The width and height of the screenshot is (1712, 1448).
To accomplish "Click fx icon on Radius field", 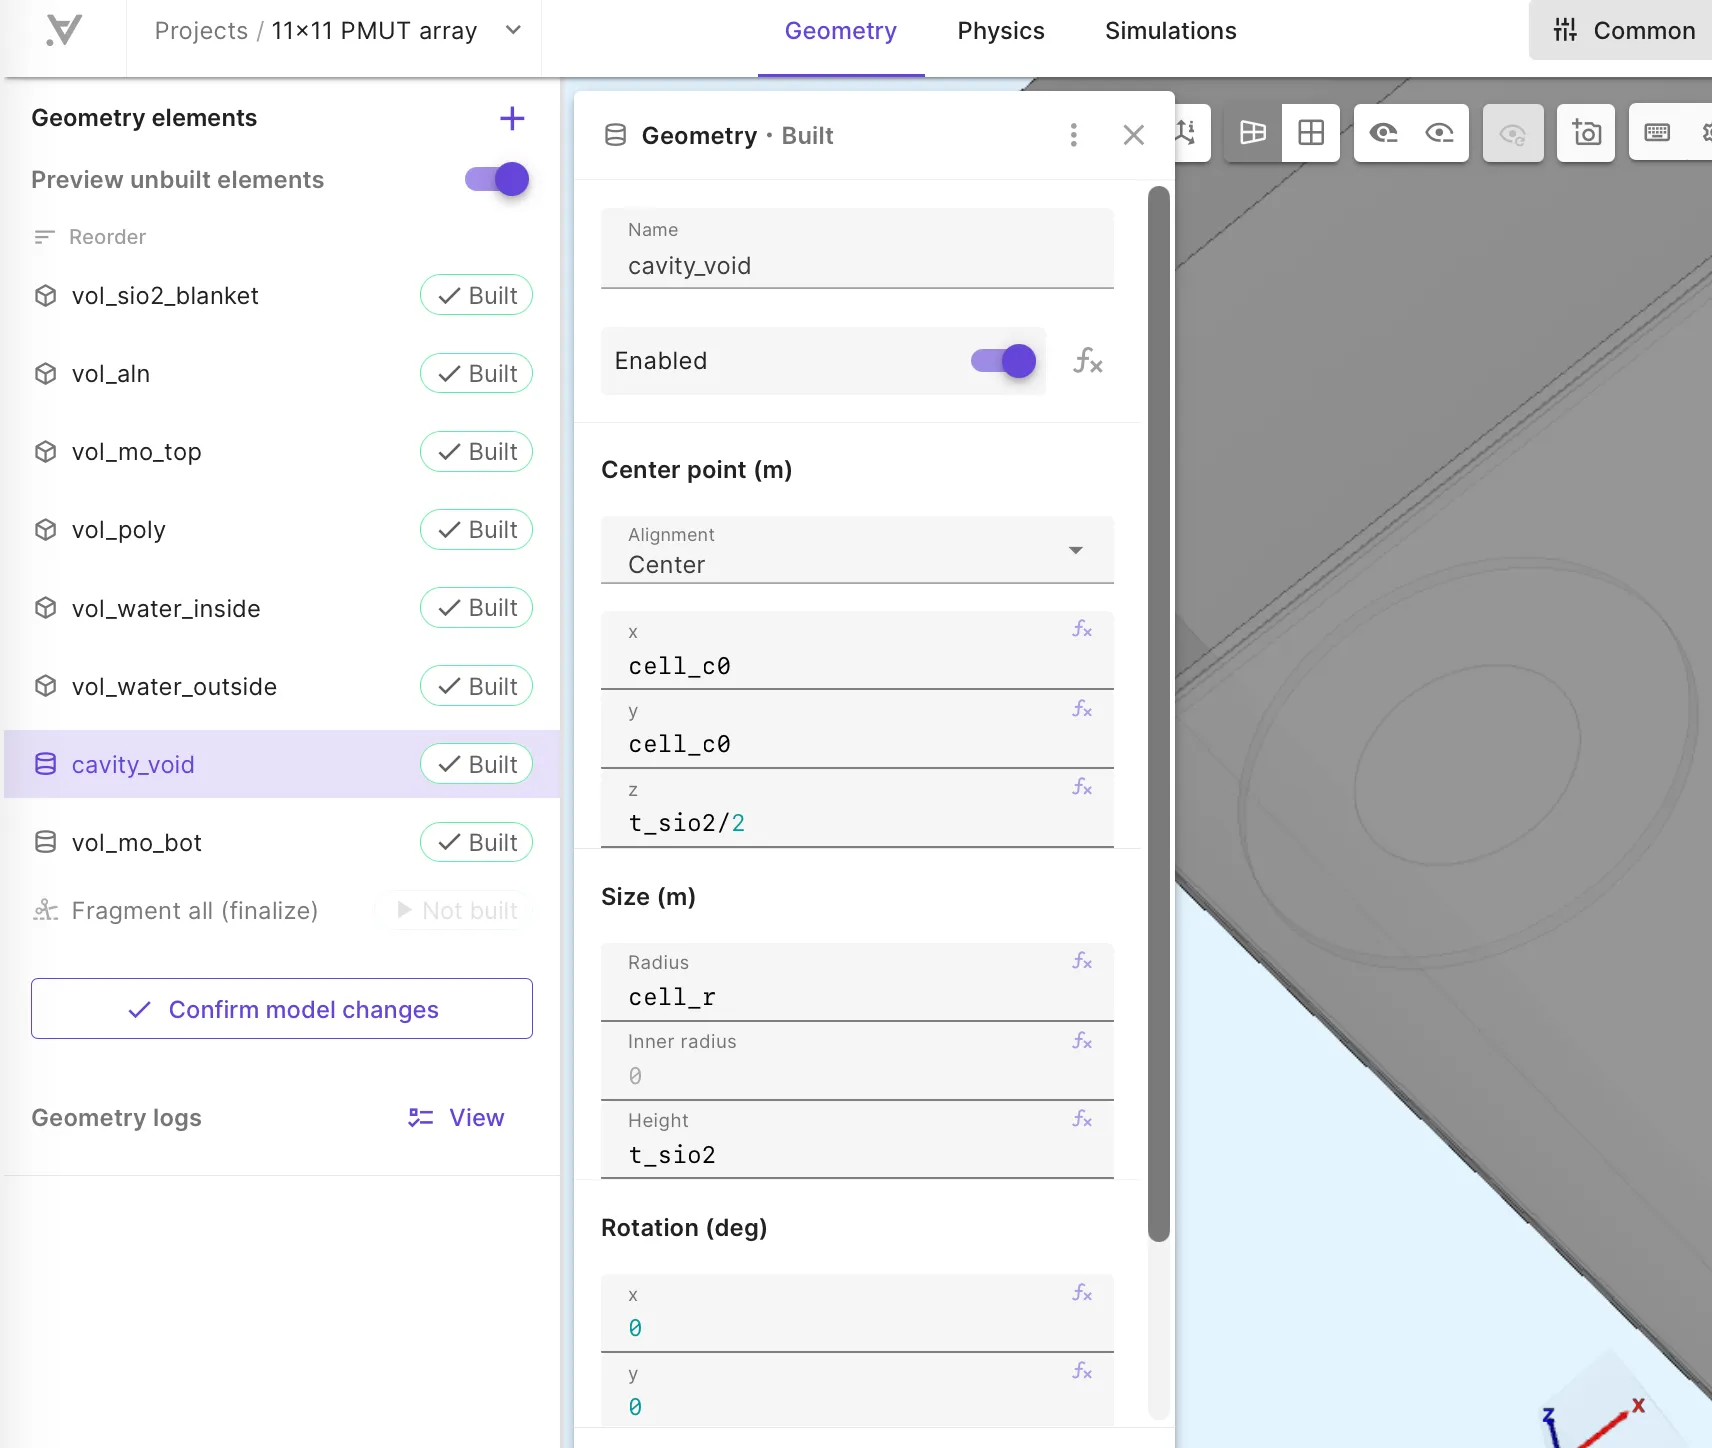I will pos(1082,961).
